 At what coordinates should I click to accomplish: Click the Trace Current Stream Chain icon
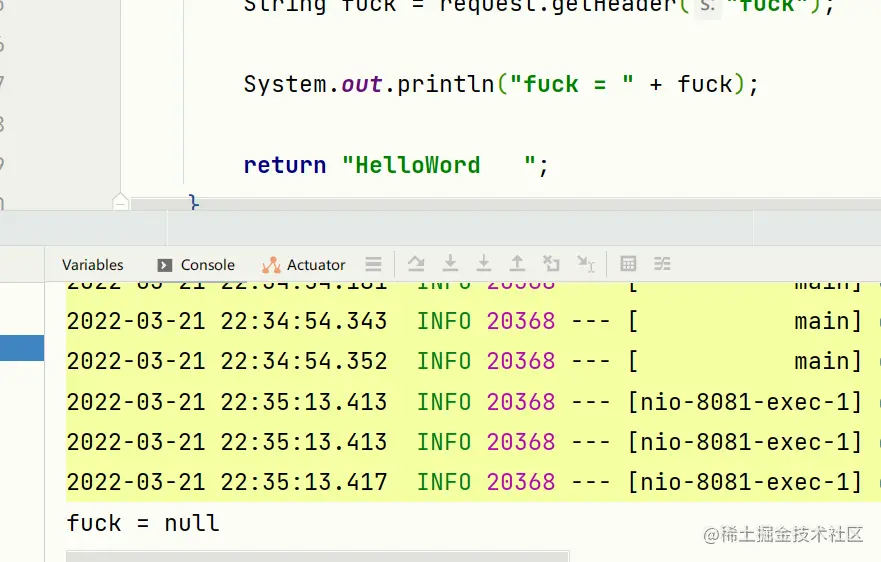662,264
